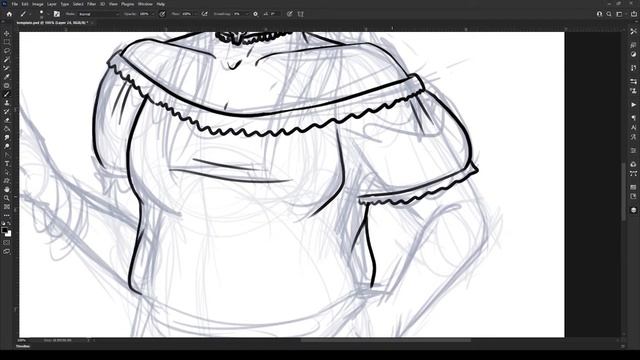The image size is (640, 360).
Task: Select the Clone Stamp tool
Action: [x=7, y=103]
